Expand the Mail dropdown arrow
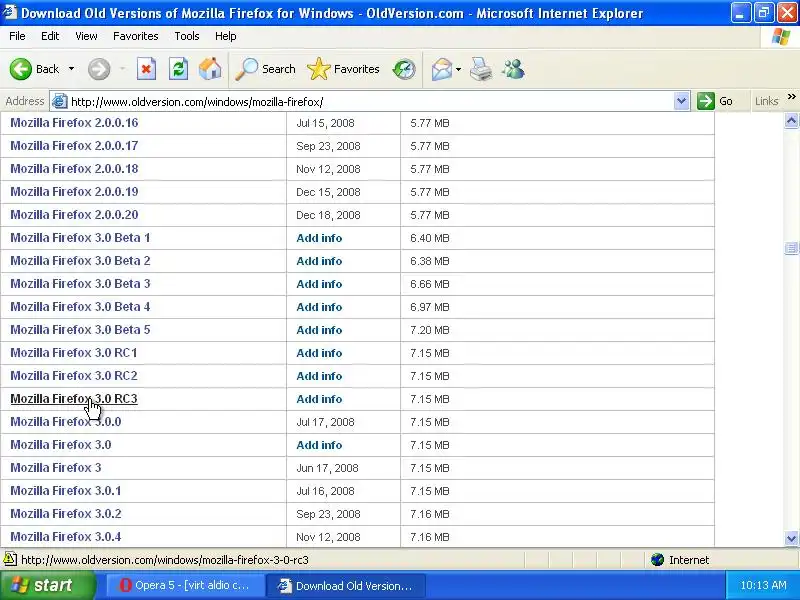800x600 pixels. point(458,69)
